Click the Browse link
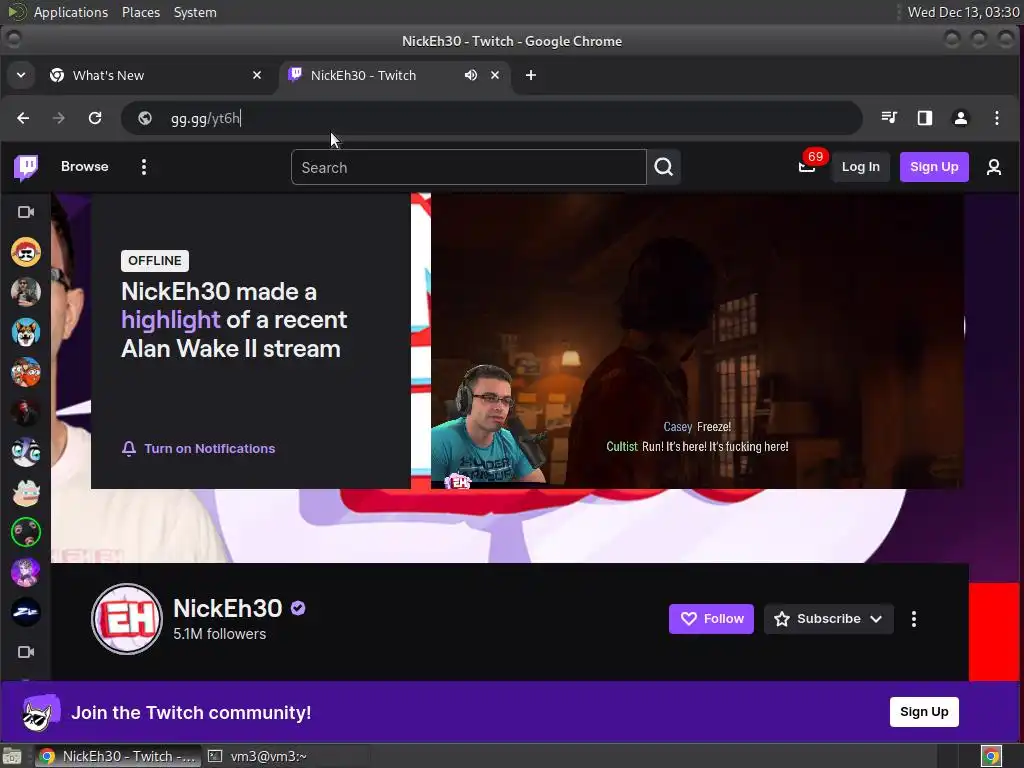Screen dimensions: 1024x768 tap(85, 167)
